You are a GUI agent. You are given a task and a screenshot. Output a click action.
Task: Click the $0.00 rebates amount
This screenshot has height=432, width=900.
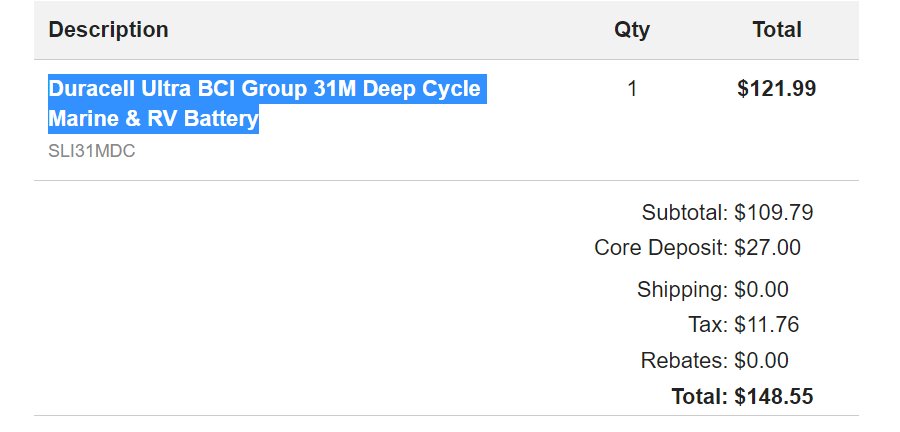point(761,360)
